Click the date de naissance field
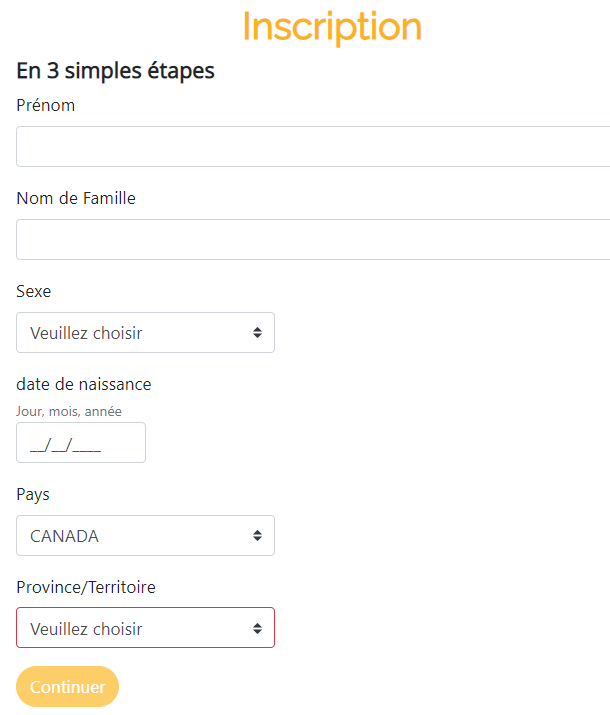 click(x=81, y=442)
